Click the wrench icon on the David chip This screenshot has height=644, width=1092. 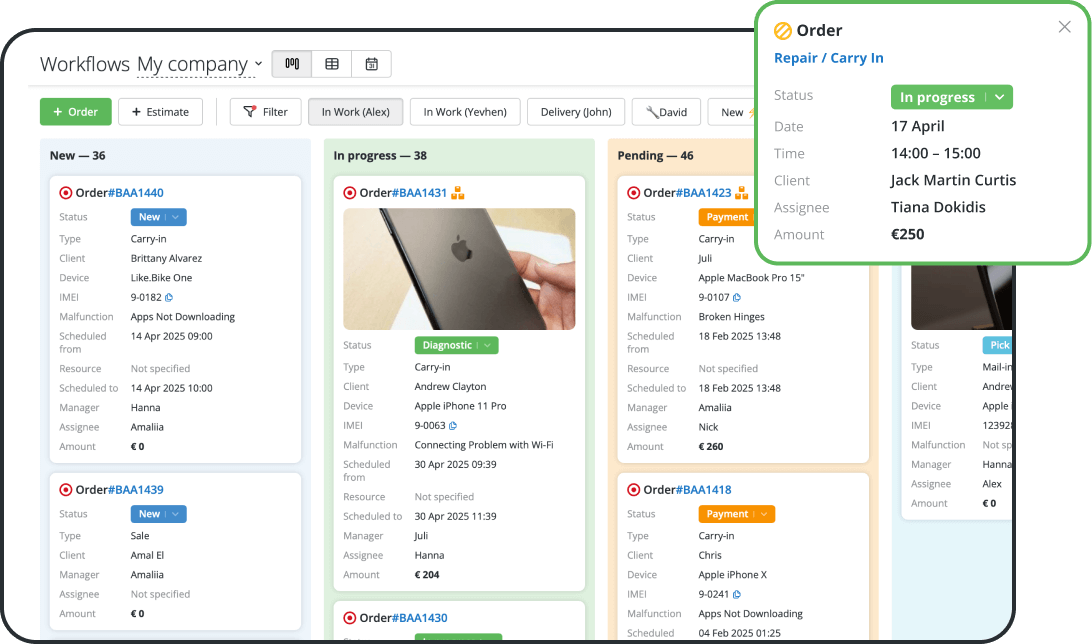click(650, 111)
